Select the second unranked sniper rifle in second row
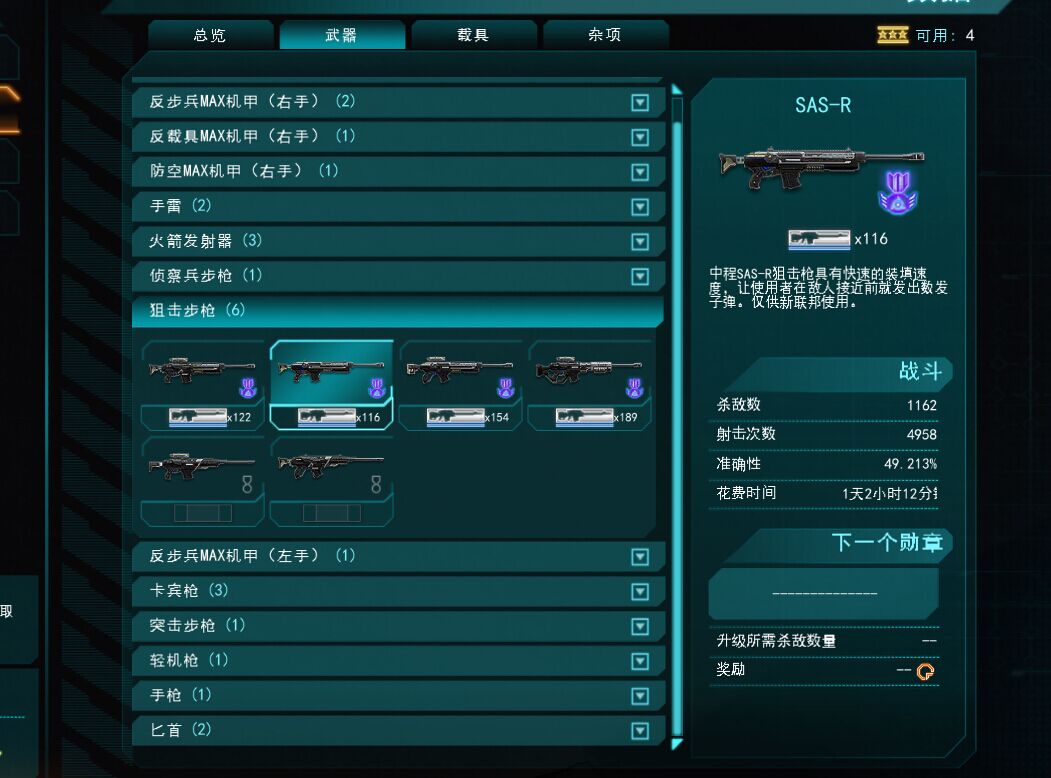The width and height of the screenshot is (1051, 778). [331, 481]
